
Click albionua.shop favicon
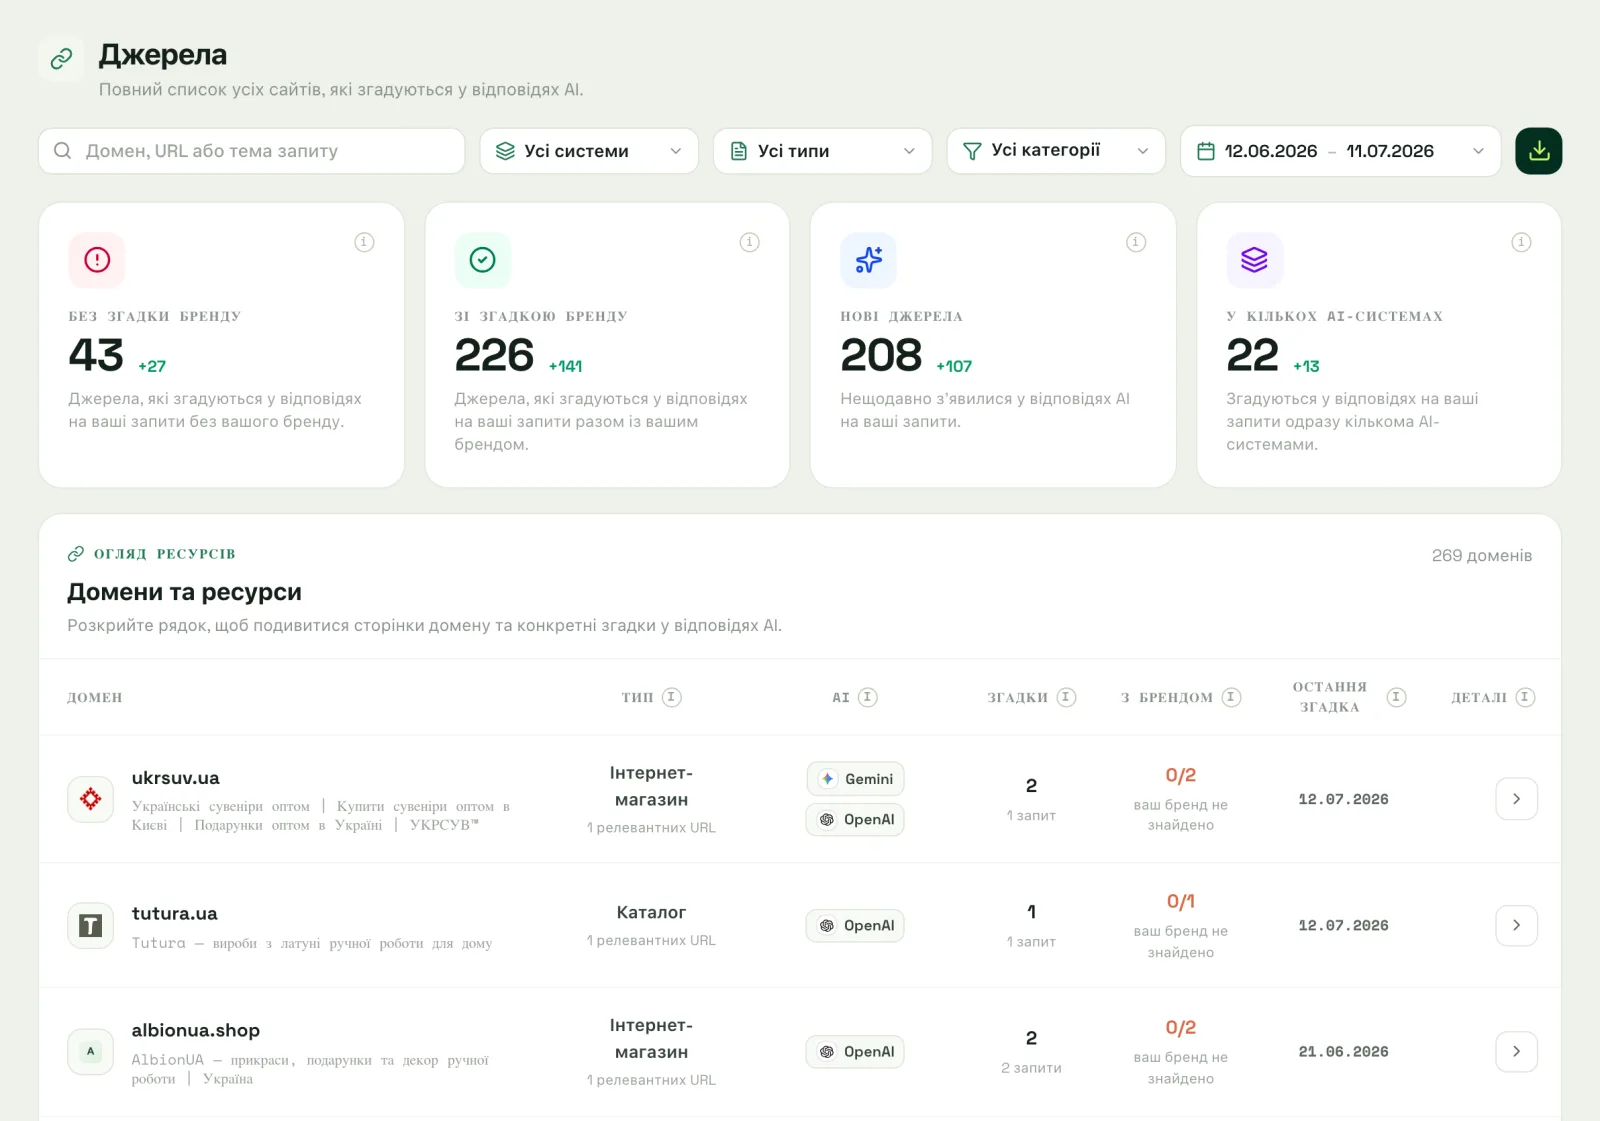[x=91, y=1052]
